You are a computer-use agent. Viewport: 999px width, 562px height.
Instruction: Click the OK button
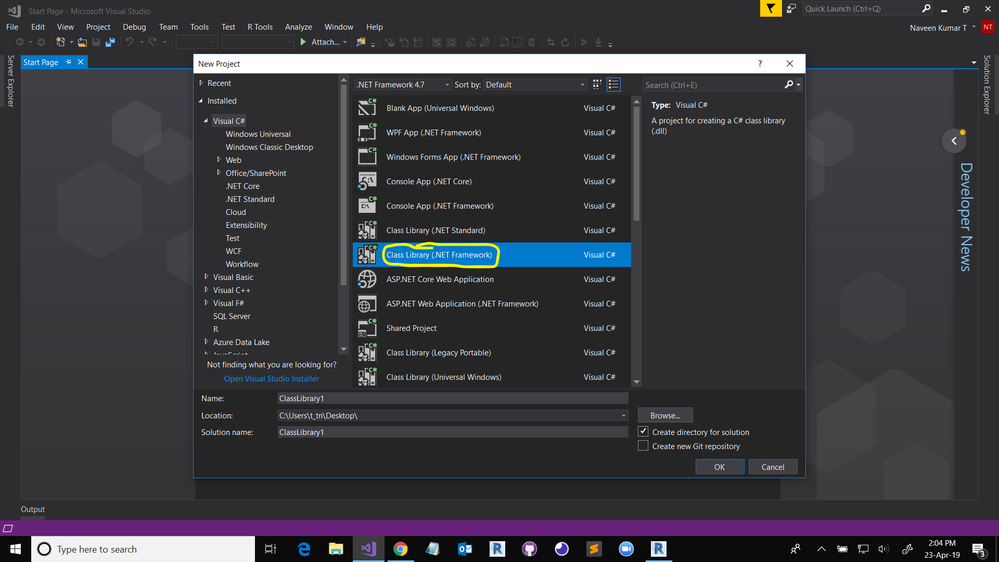coord(719,467)
